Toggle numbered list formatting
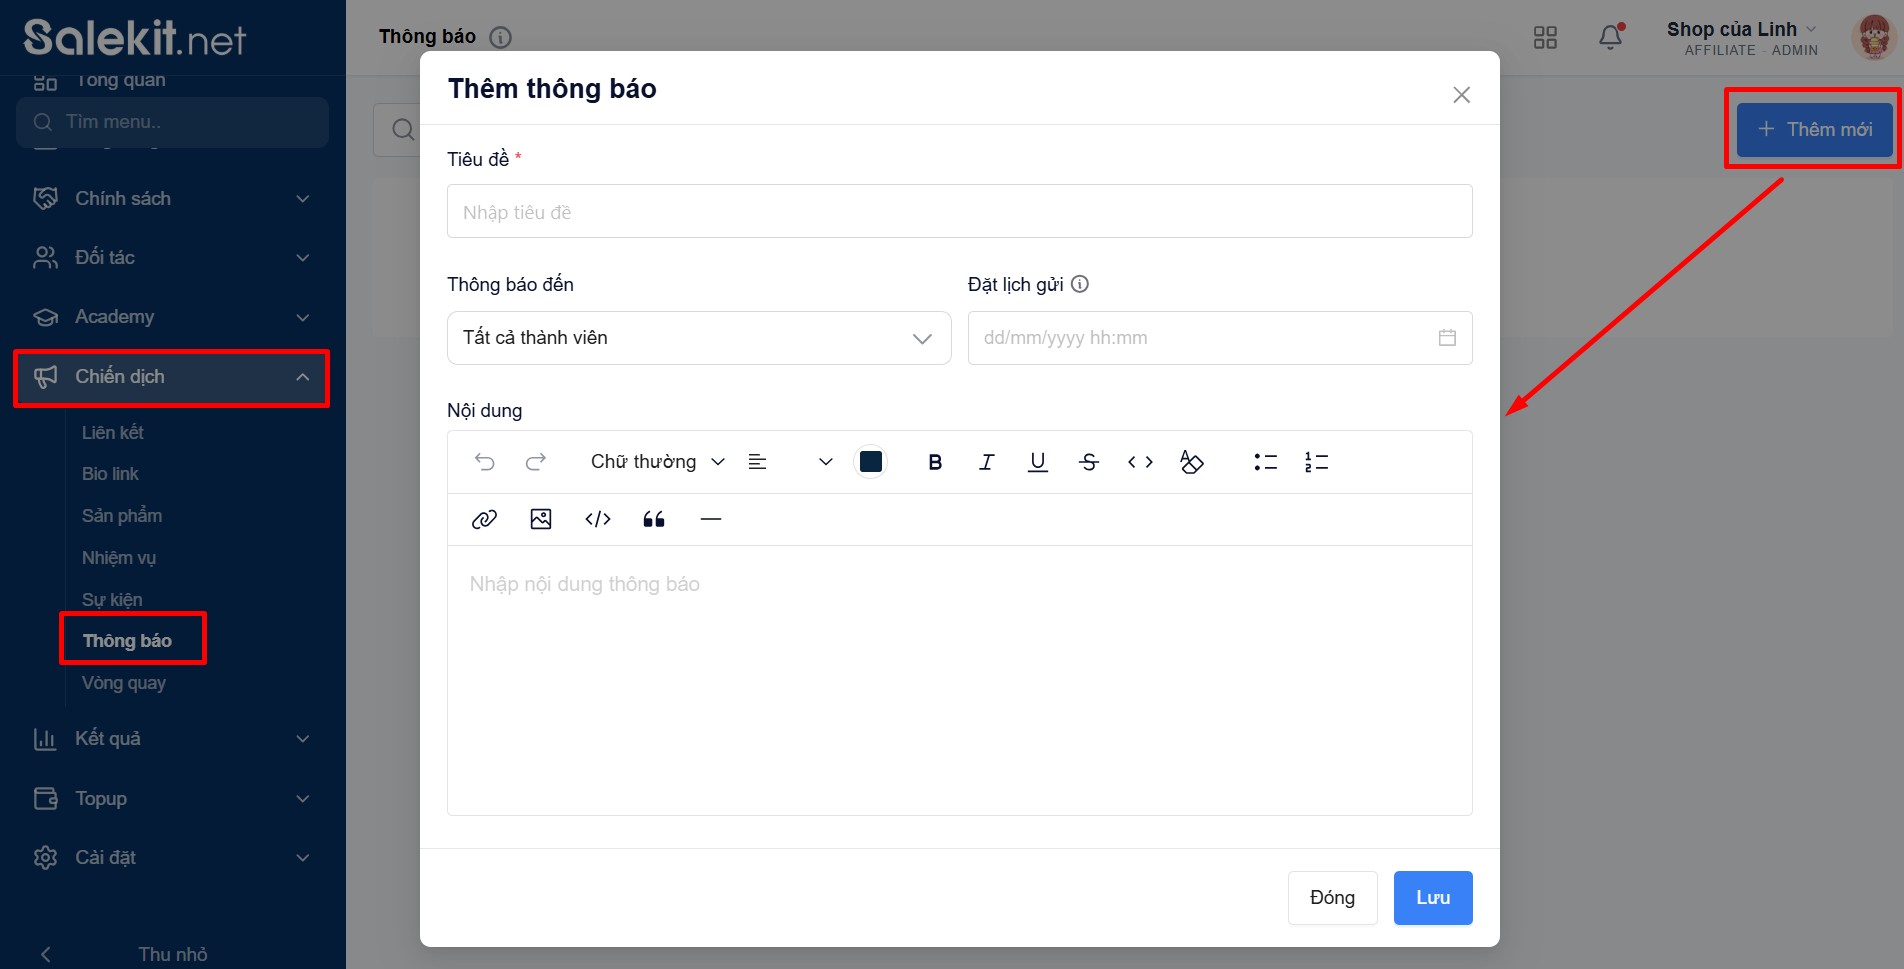The height and width of the screenshot is (969, 1904). pos(1316,462)
